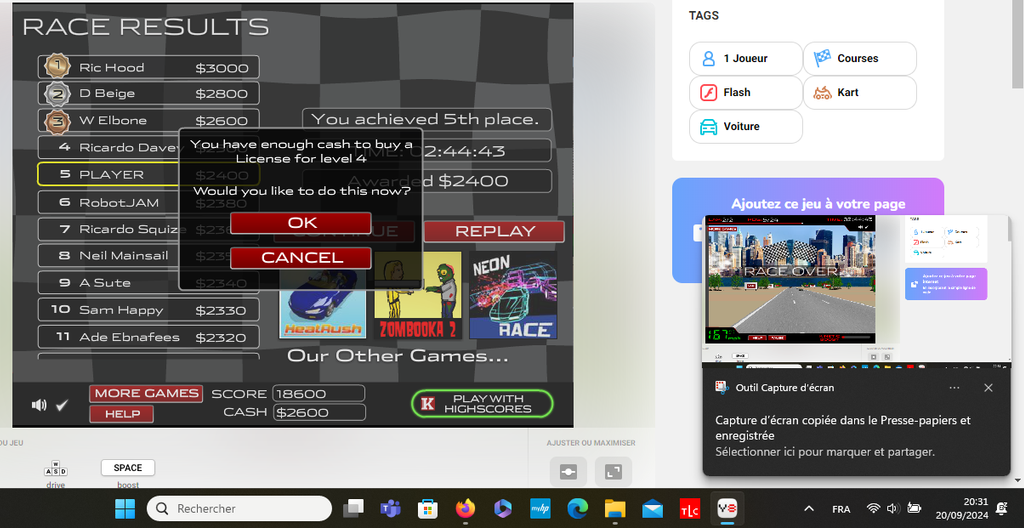Open the TLC app from taskbar

click(x=690, y=508)
